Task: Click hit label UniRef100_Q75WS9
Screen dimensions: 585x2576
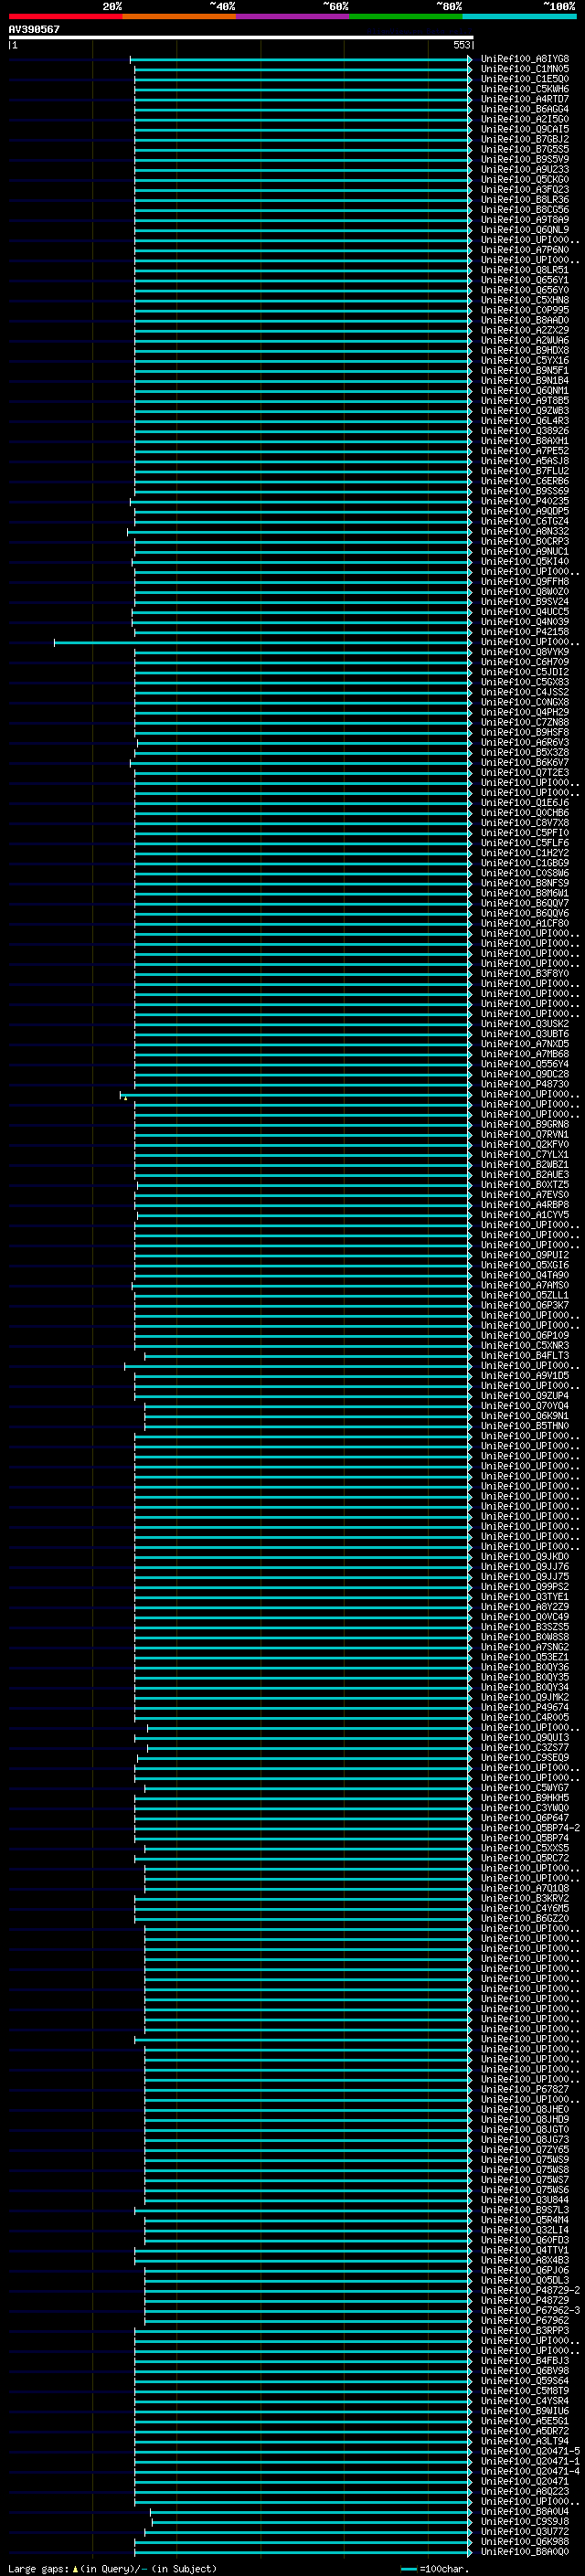Action: click(x=525, y=2161)
